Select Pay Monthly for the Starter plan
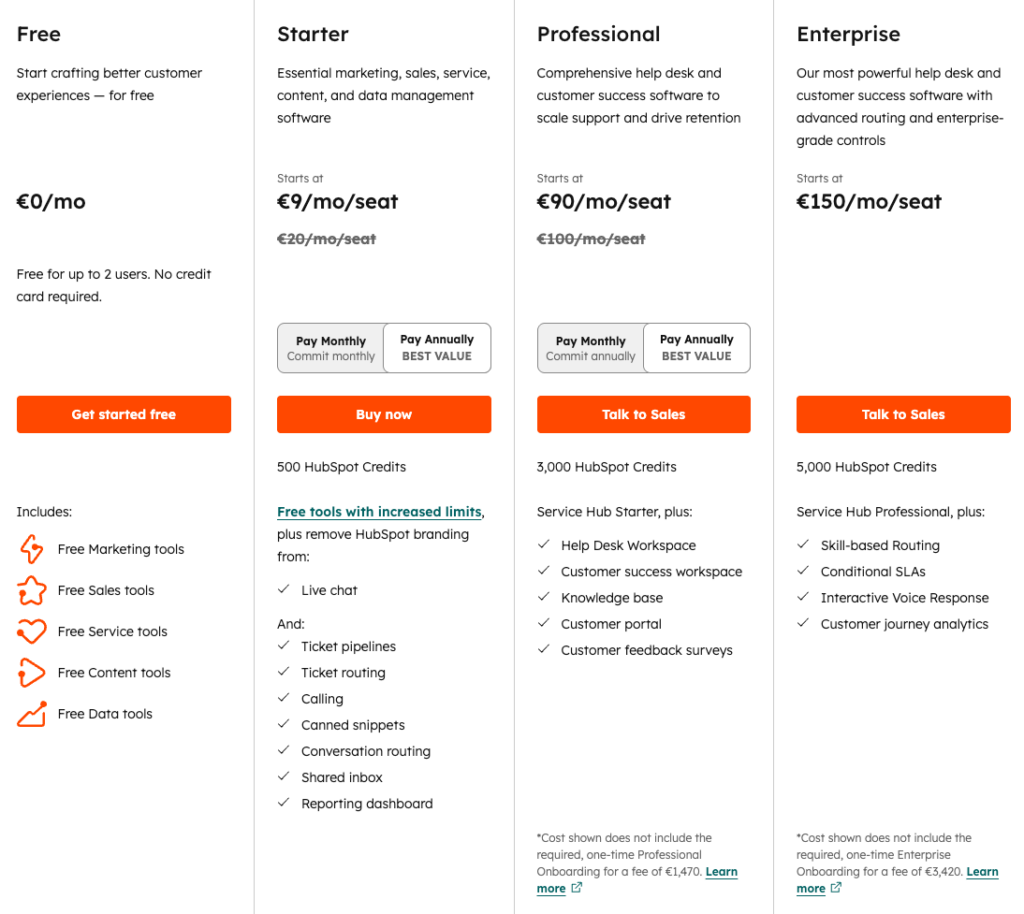 coord(330,348)
